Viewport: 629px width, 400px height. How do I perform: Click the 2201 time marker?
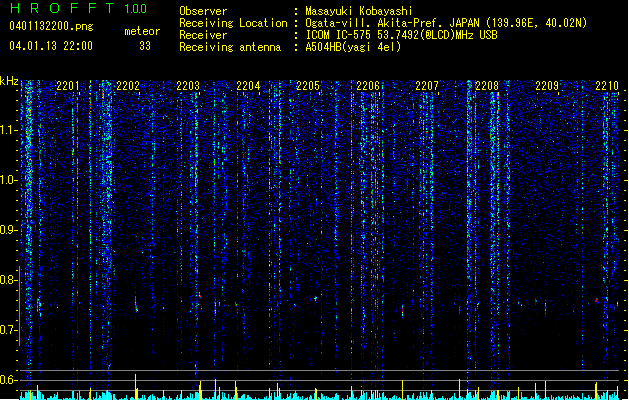(68, 85)
